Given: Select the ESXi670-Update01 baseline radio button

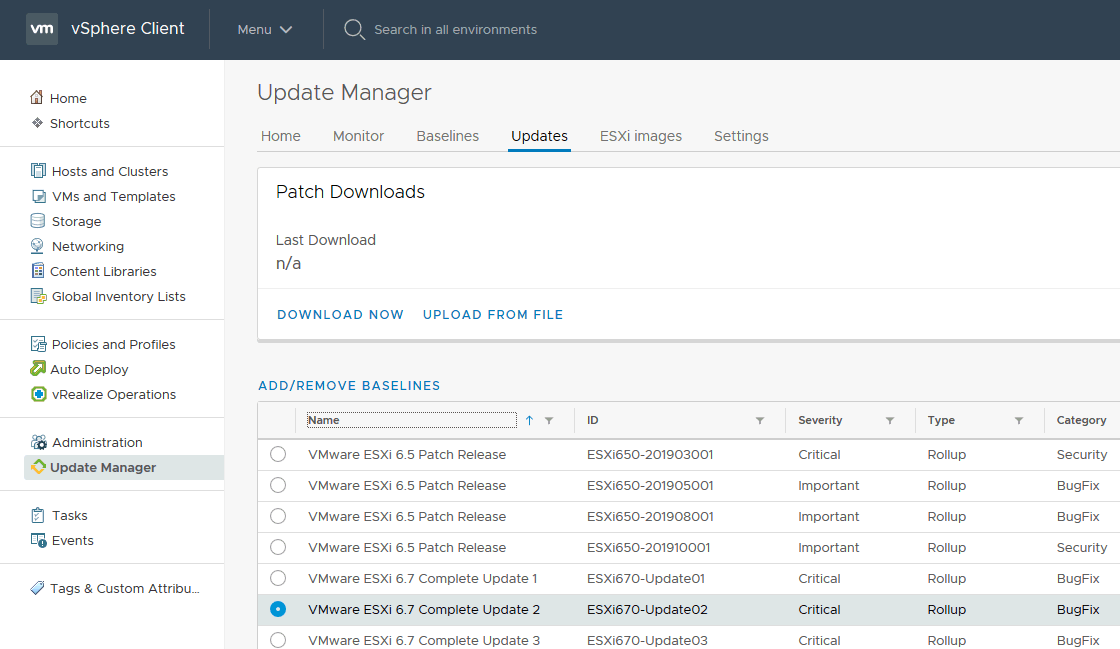Looking at the screenshot, I should point(278,578).
